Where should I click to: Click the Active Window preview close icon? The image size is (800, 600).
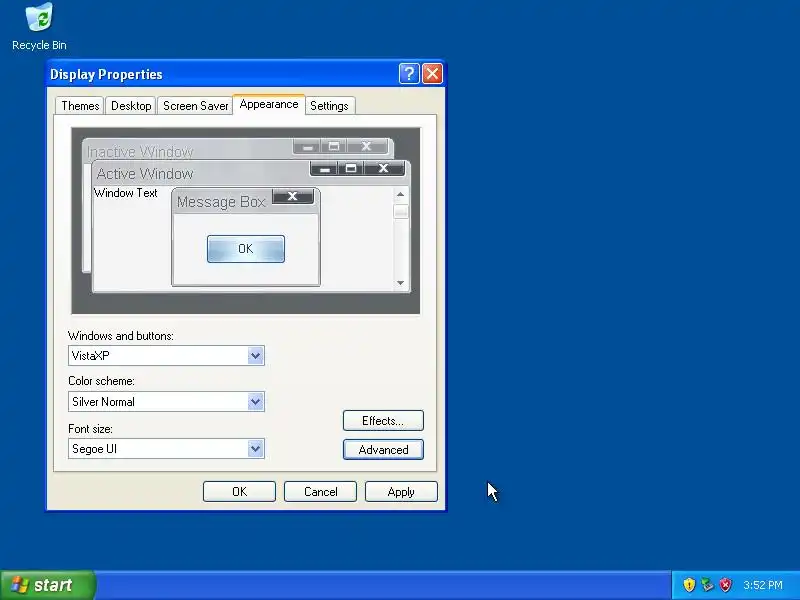pyautogui.click(x=384, y=168)
